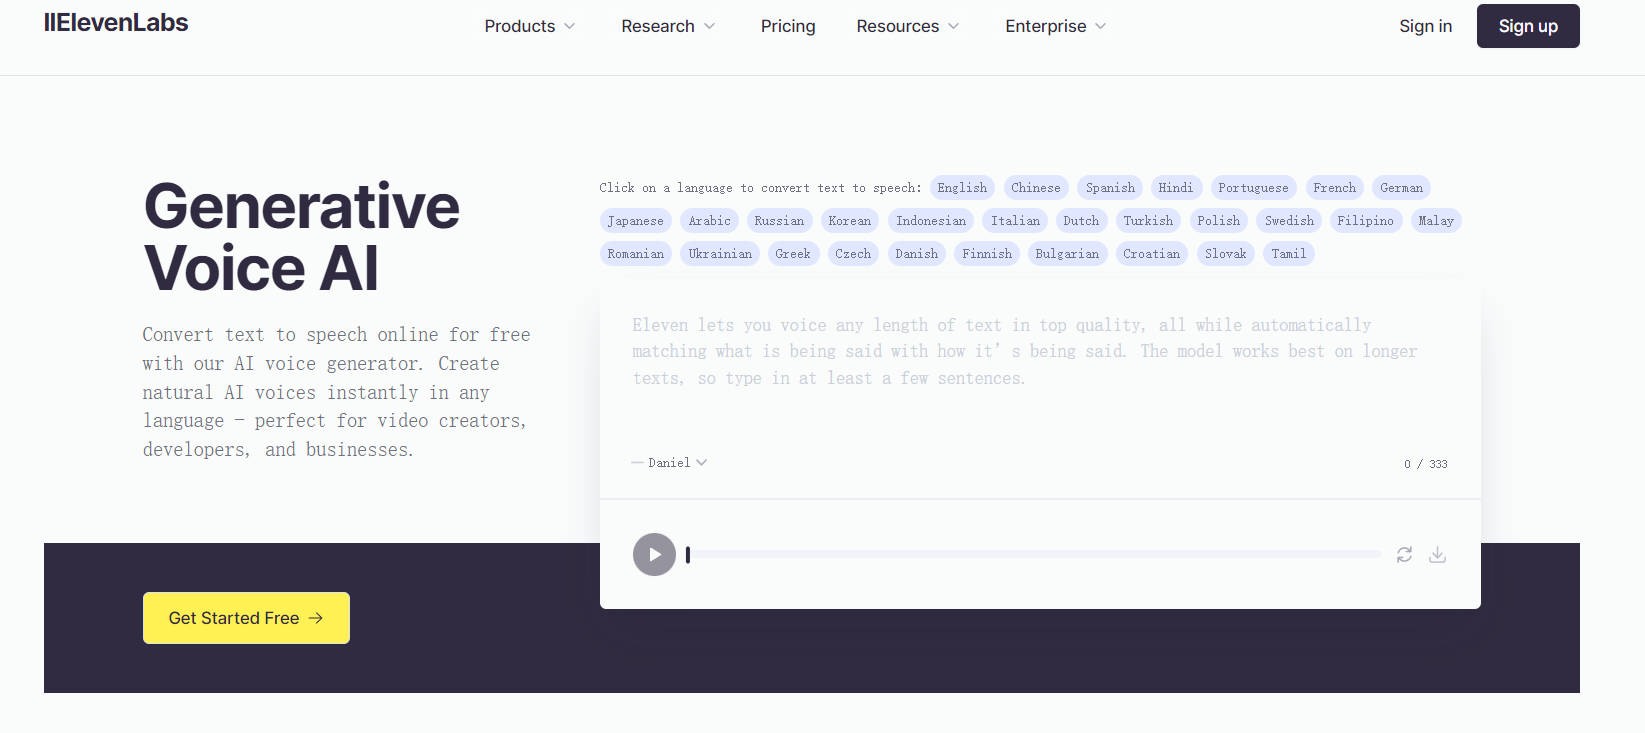Open the Pricing page
The image size is (1645, 733).
coord(788,26)
